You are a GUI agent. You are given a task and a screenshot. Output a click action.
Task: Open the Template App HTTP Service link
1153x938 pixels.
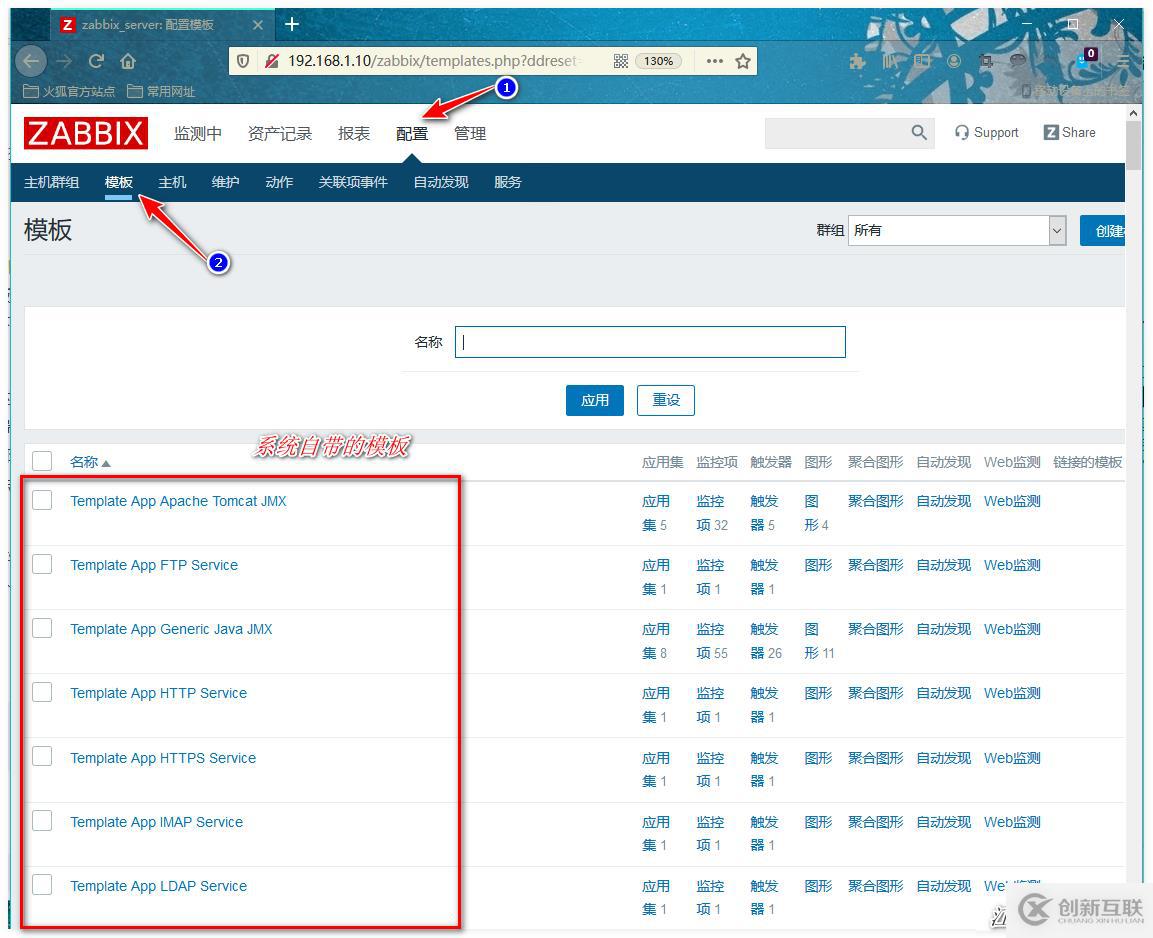(159, 693)
